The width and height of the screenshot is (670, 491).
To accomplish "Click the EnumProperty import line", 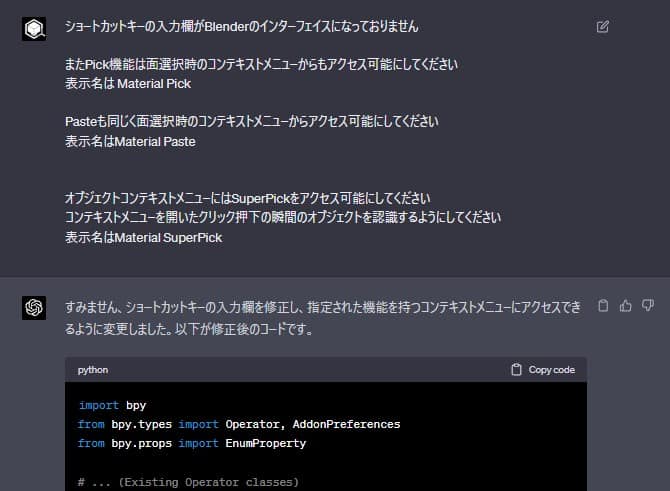I will 191,443.
